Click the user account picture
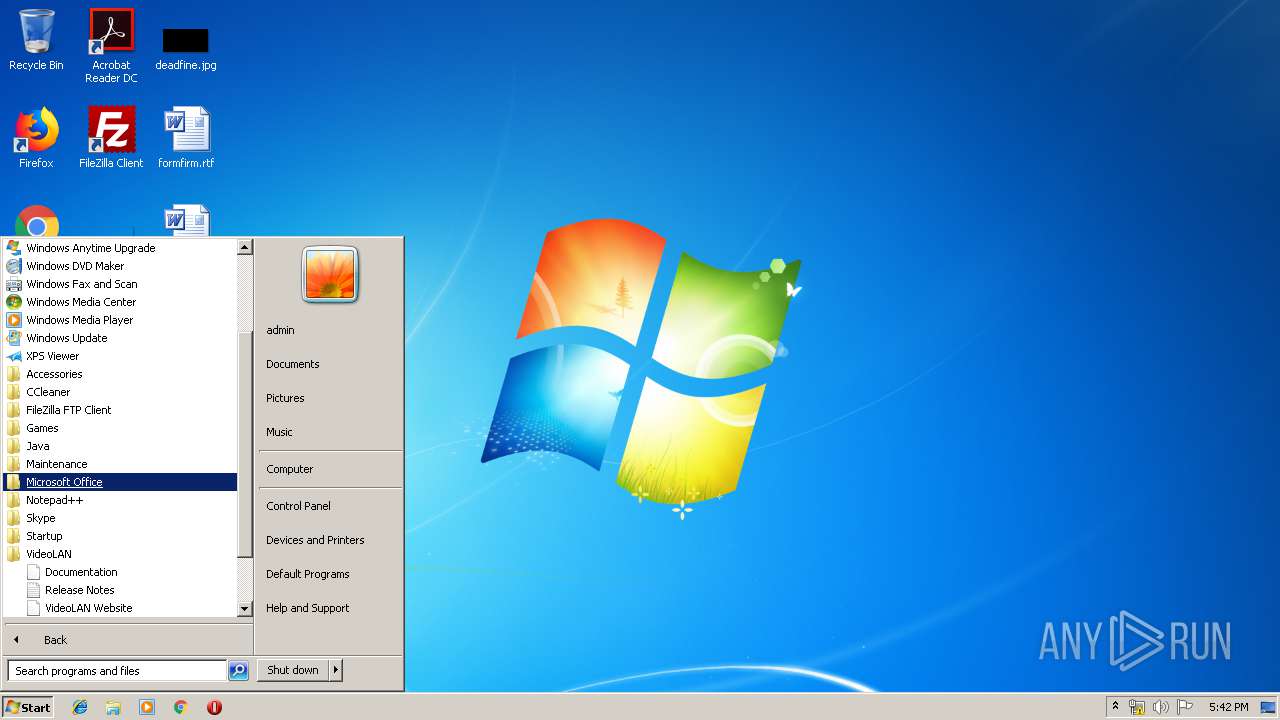Screen dimensions: 1280x720 330,274
